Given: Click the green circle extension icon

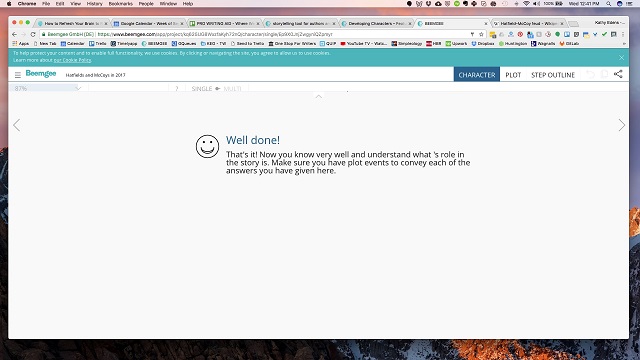Looking at the screenshot, I should pos(557,34).
